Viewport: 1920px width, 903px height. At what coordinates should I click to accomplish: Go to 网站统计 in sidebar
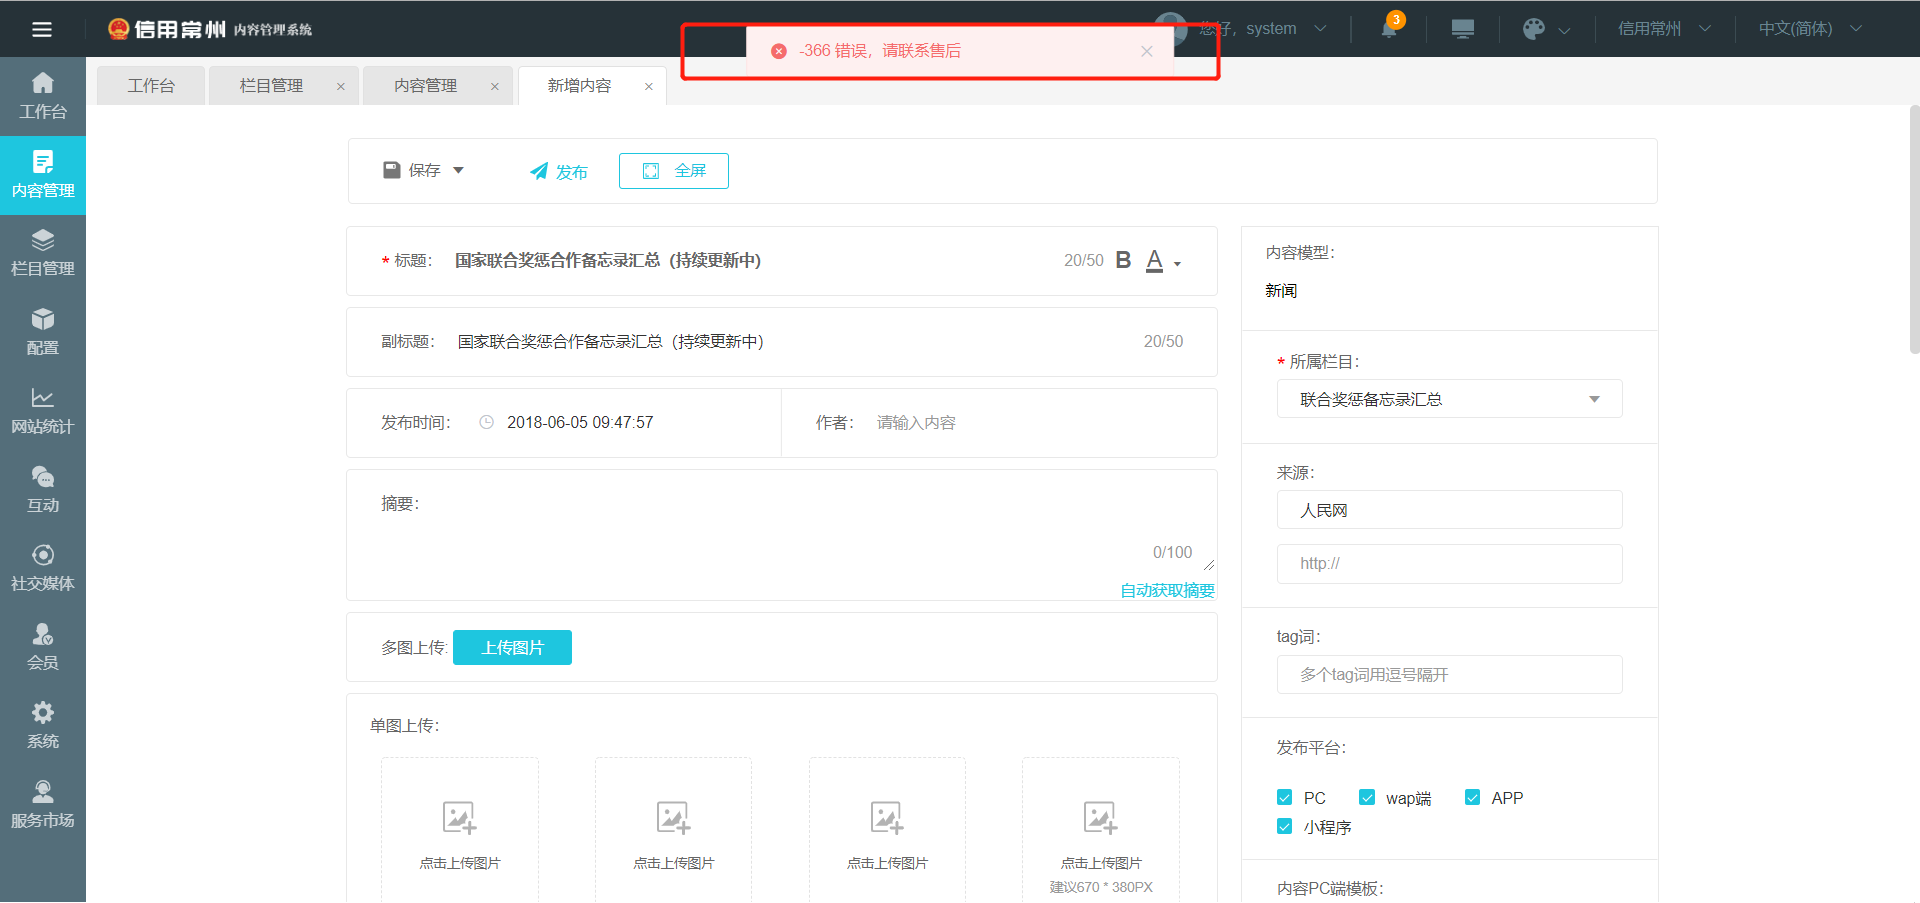pyautogui.click(x=42, y=410)
